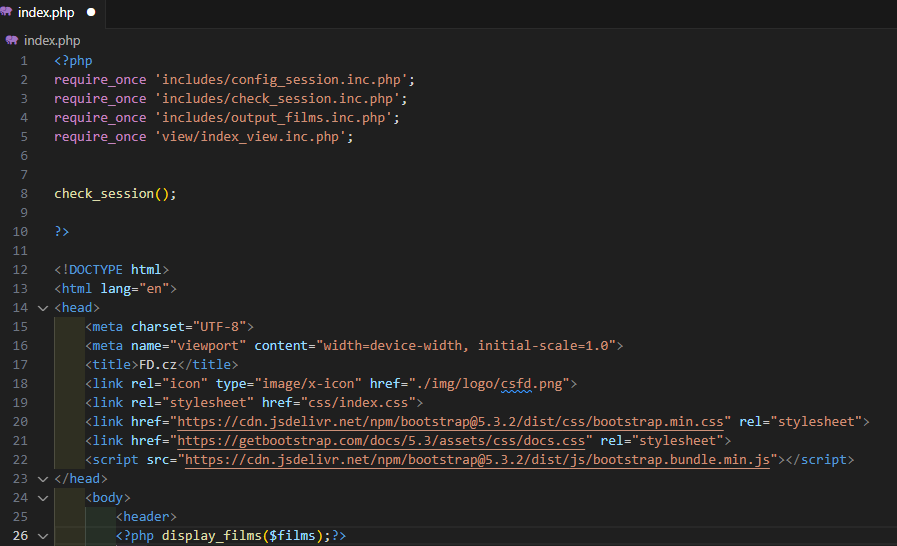897x546 pixels.
Task: Fold the body element at line 24
Action: tap(42, 498)
